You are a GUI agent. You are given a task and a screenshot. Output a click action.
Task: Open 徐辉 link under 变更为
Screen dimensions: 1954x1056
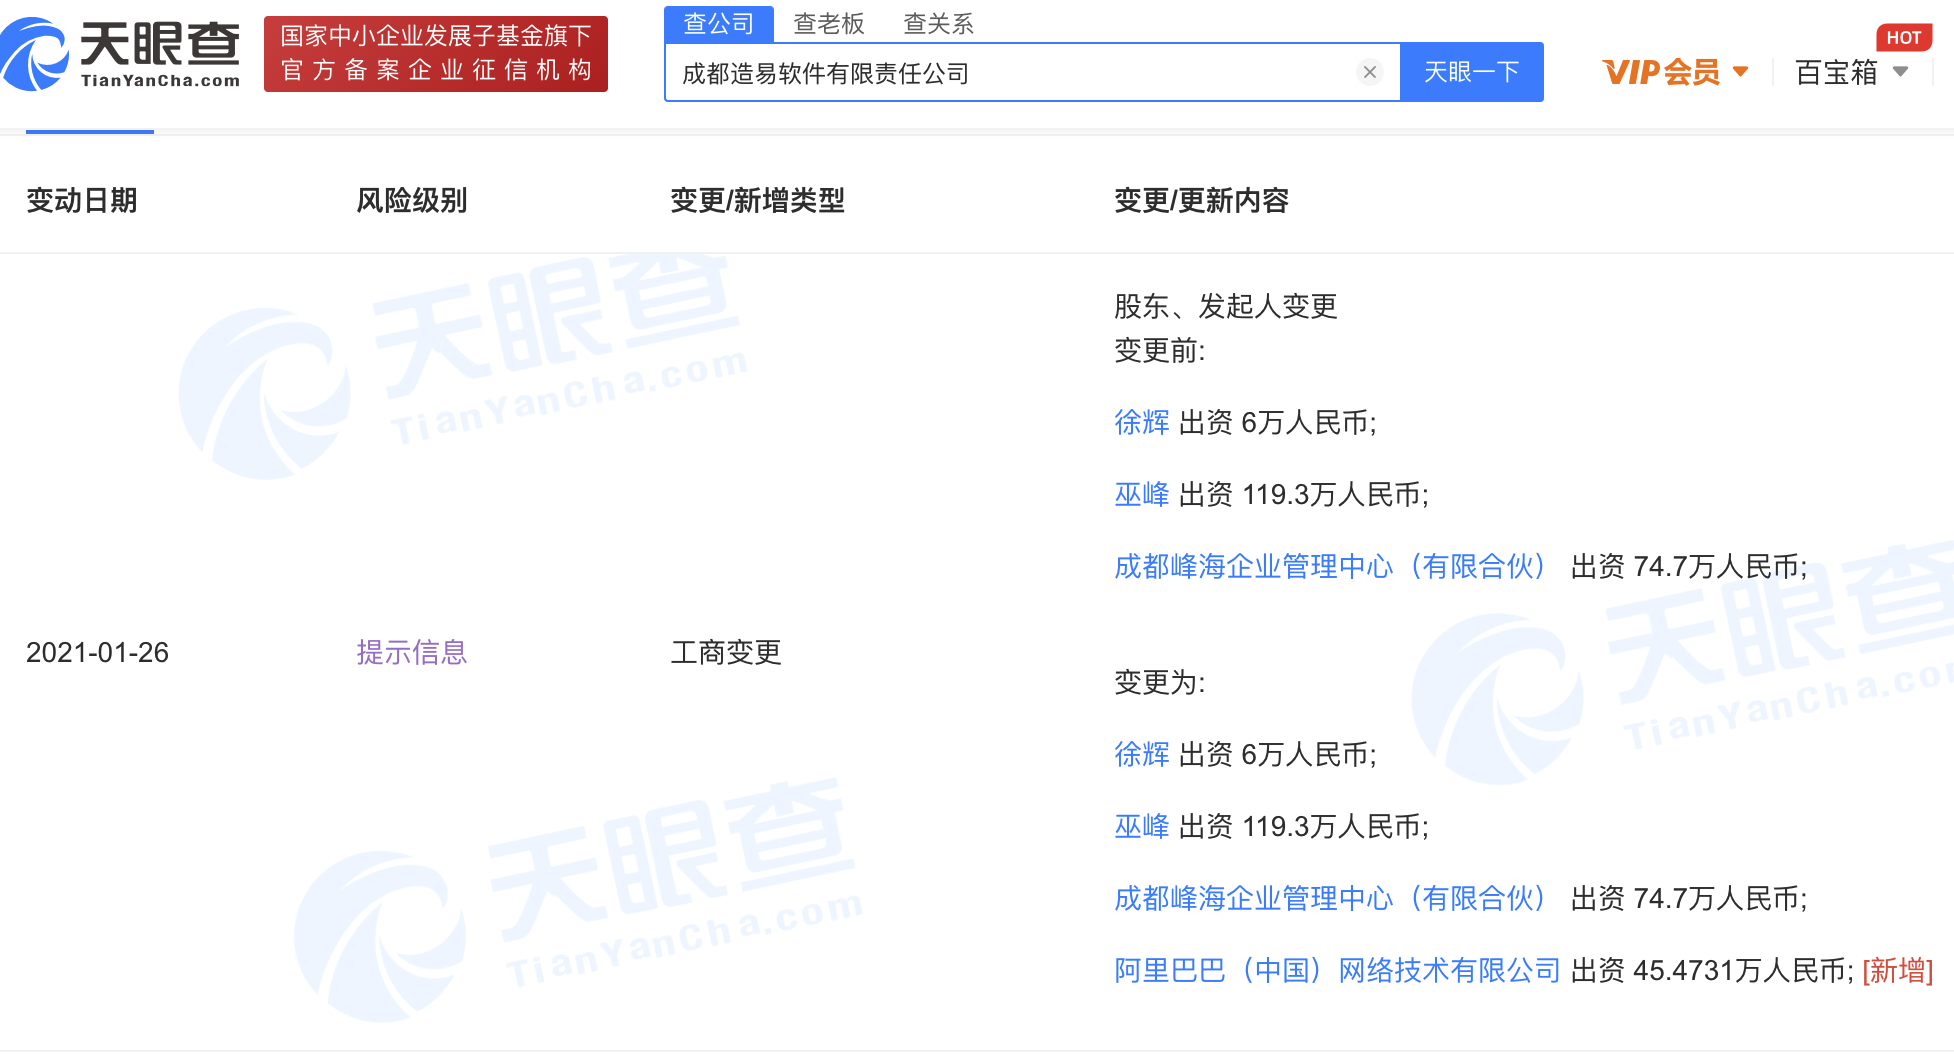[x=1142, y=754]
